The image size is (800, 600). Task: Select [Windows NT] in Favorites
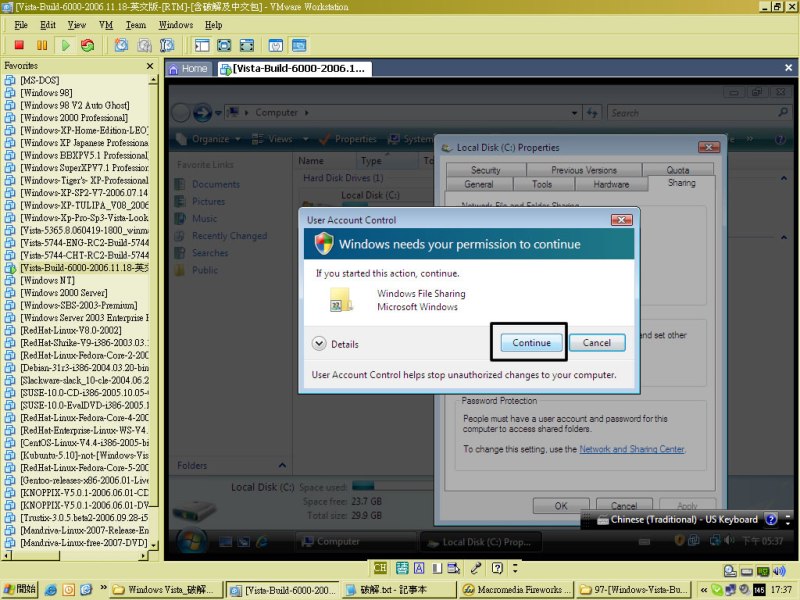pos(47,281)
